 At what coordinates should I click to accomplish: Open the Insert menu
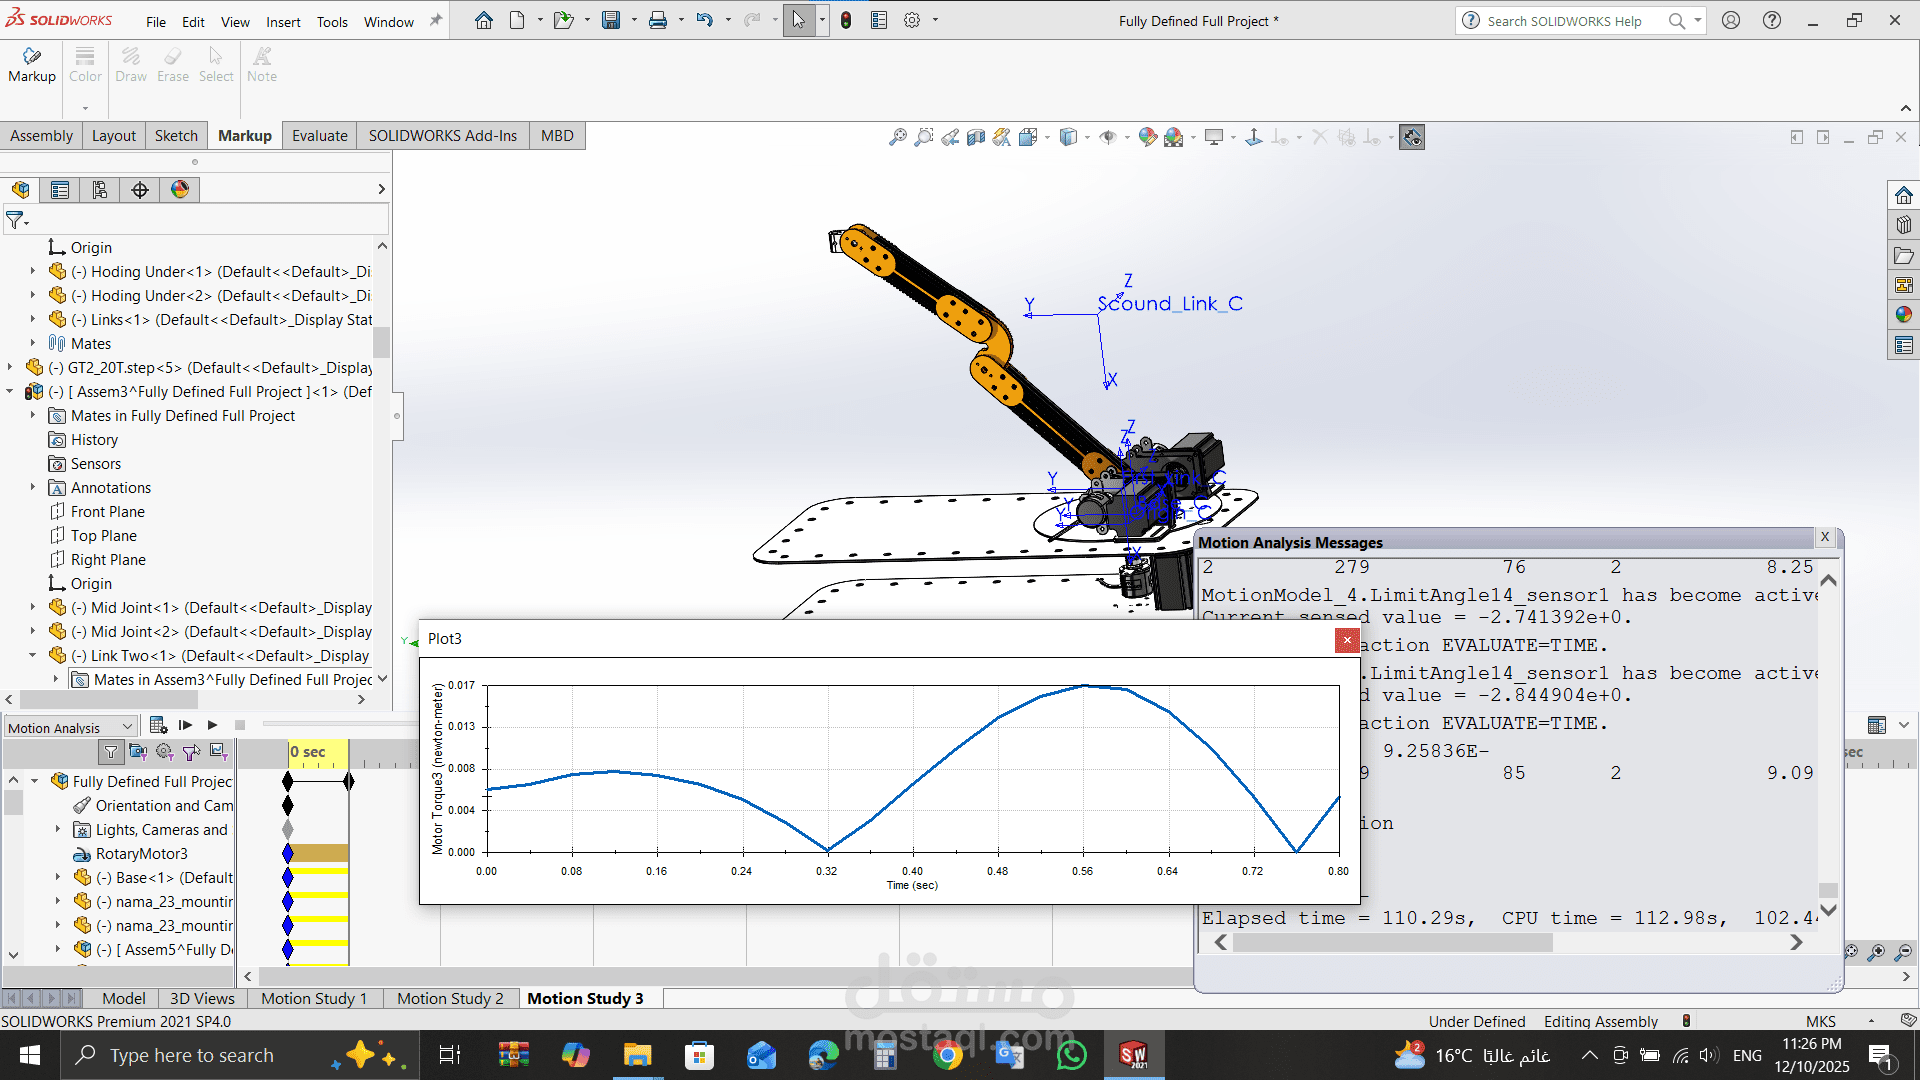click(x=283, y=22)
